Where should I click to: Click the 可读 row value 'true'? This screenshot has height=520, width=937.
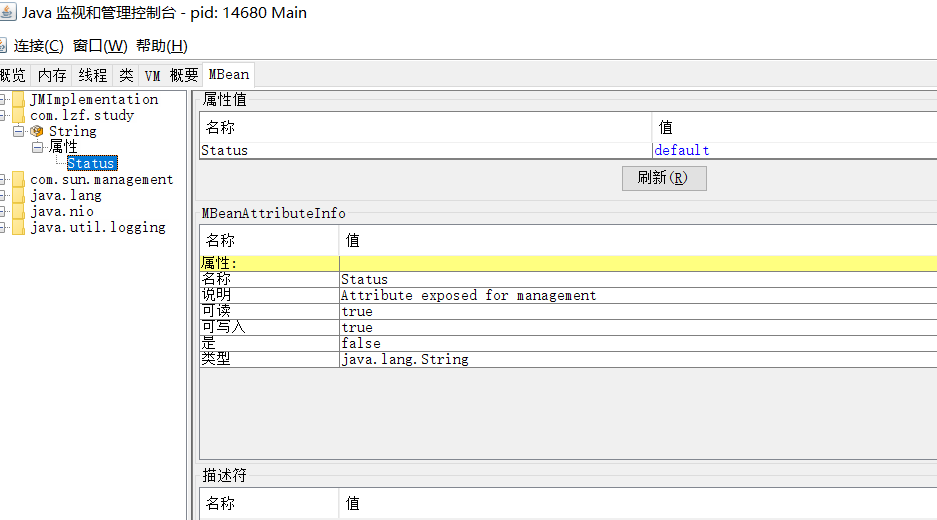coord(638,311)
